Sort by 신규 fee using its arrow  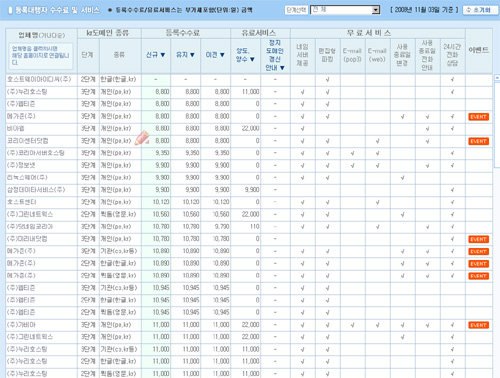[x=163, y=55]
